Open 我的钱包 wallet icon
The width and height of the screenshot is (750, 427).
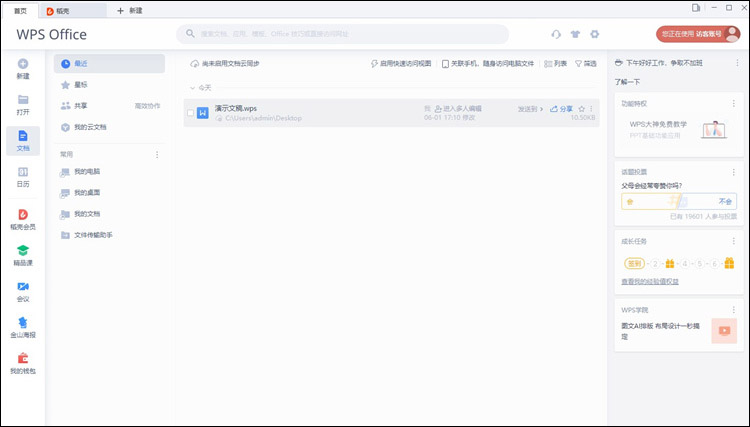(x=23, y=358)
